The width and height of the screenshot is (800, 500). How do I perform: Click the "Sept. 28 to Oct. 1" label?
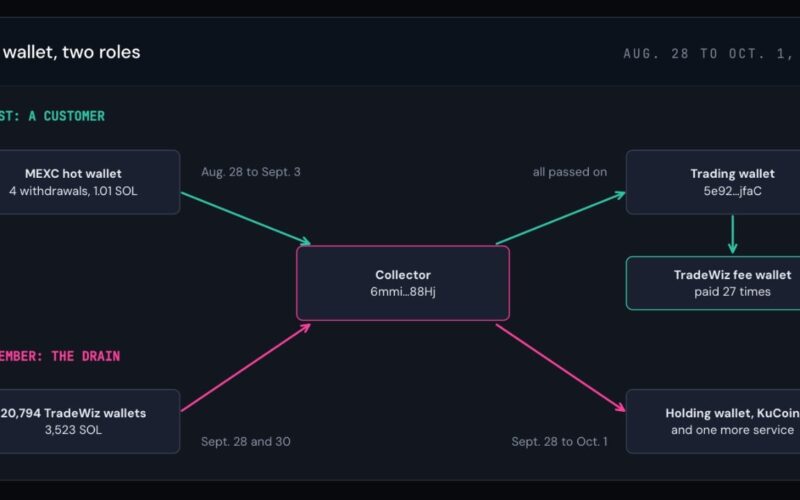tap(559, 441)
